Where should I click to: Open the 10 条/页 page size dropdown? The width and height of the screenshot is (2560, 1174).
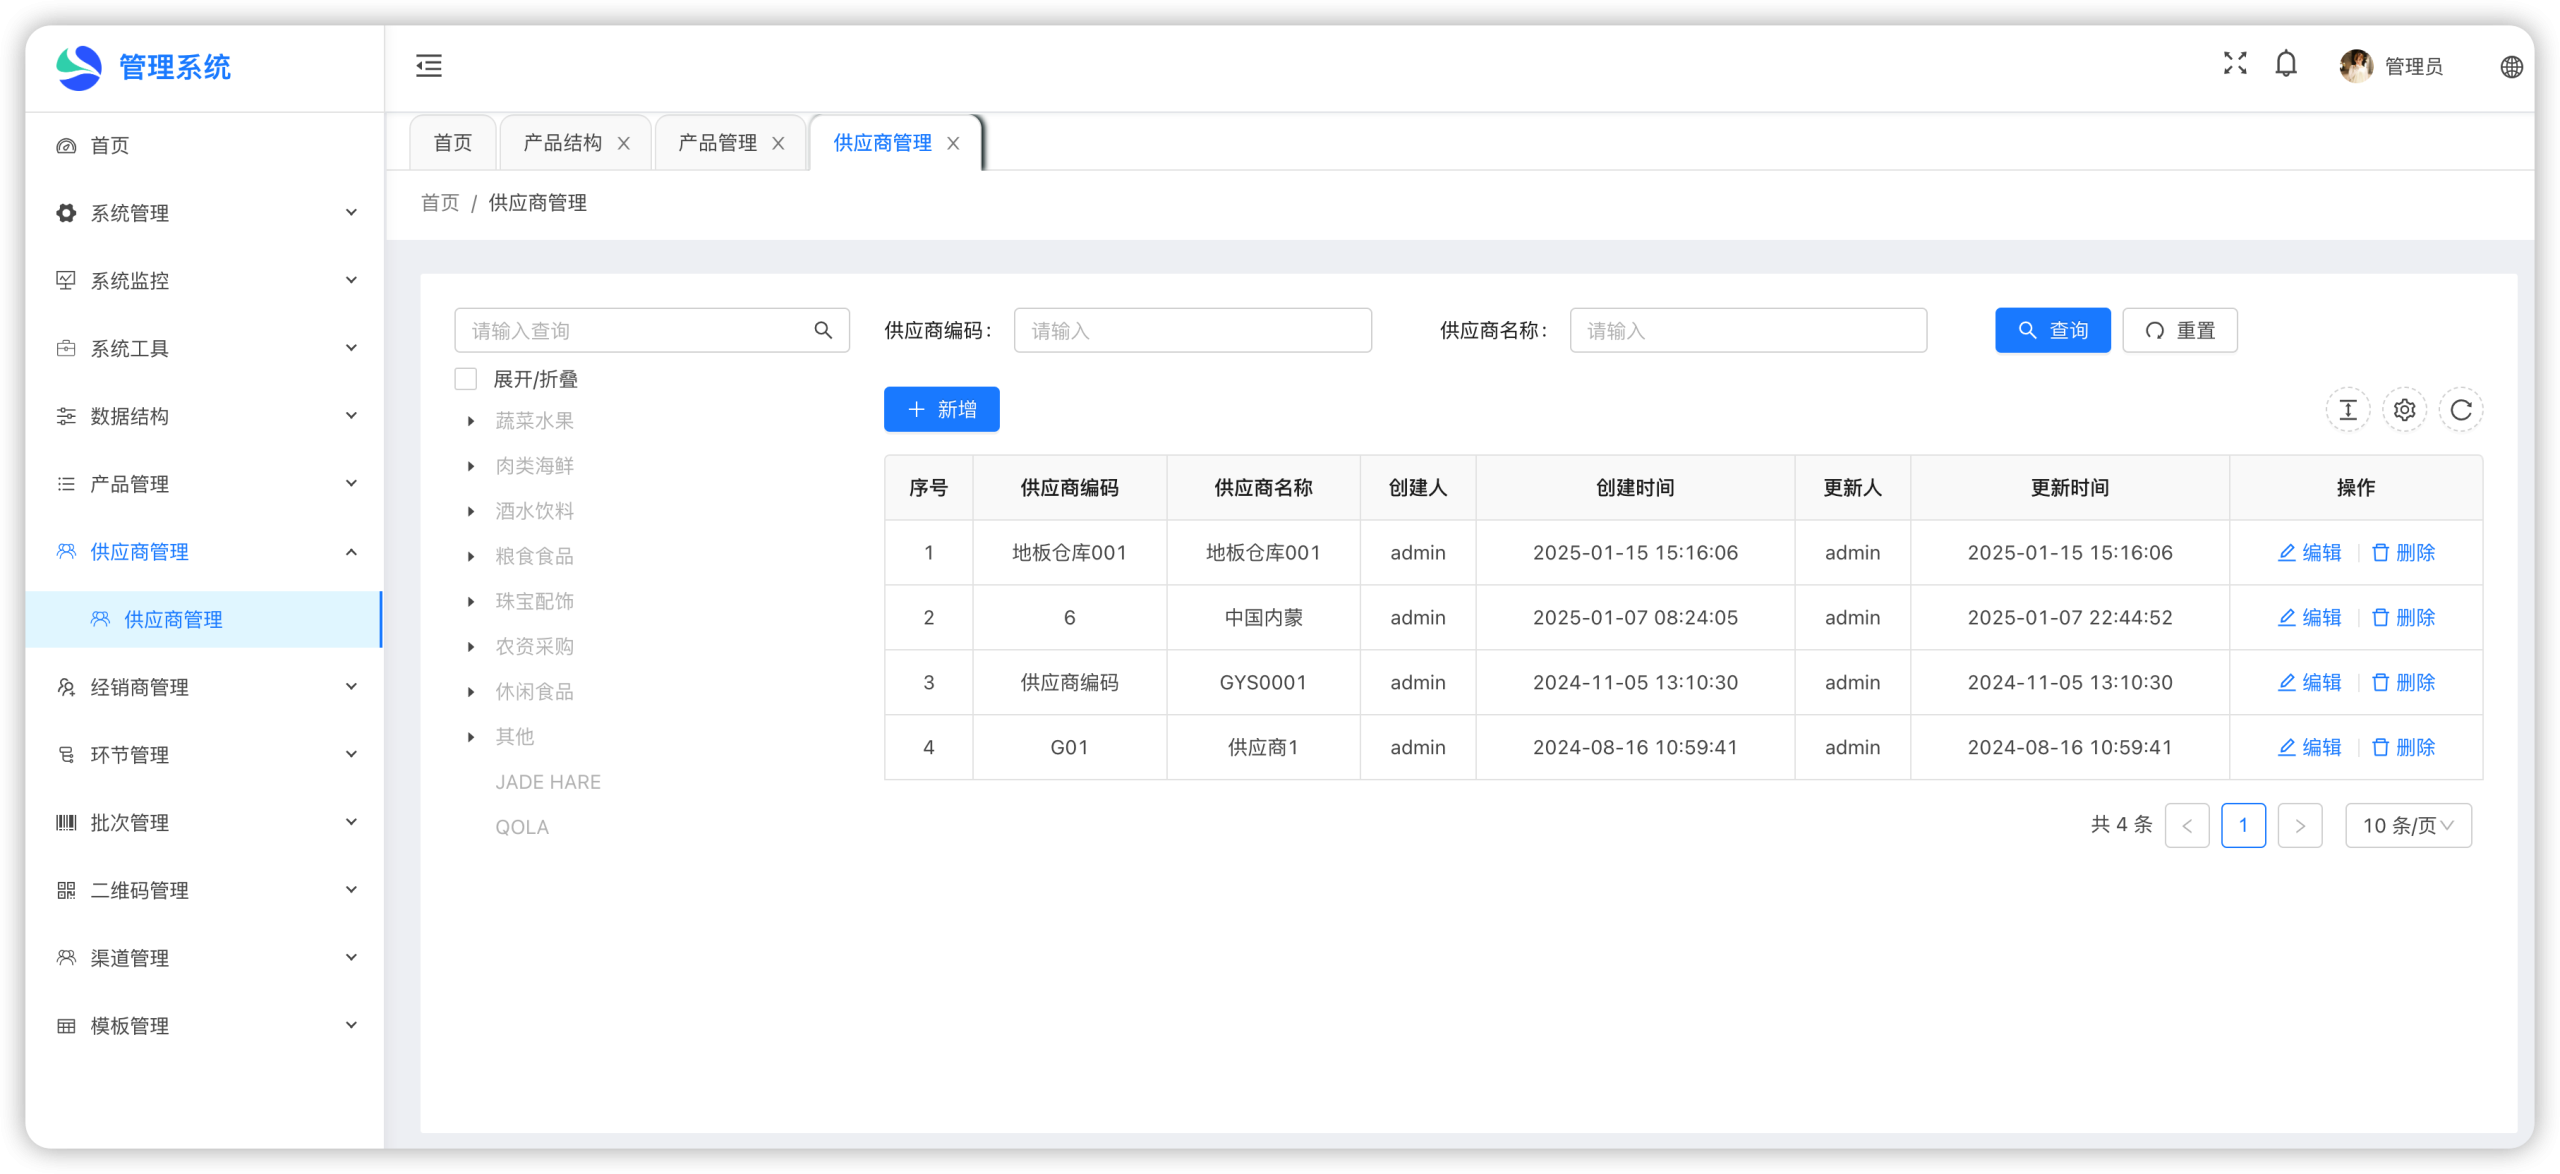click(2408, 826)
